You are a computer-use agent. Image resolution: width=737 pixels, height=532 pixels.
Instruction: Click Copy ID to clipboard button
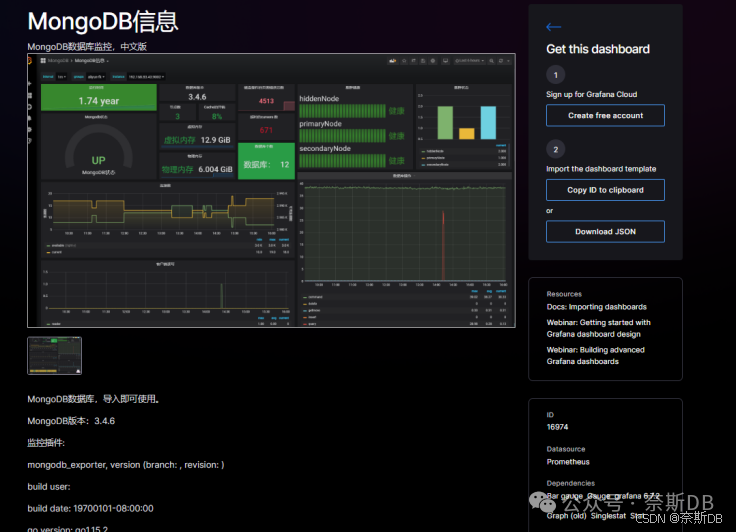605,190
